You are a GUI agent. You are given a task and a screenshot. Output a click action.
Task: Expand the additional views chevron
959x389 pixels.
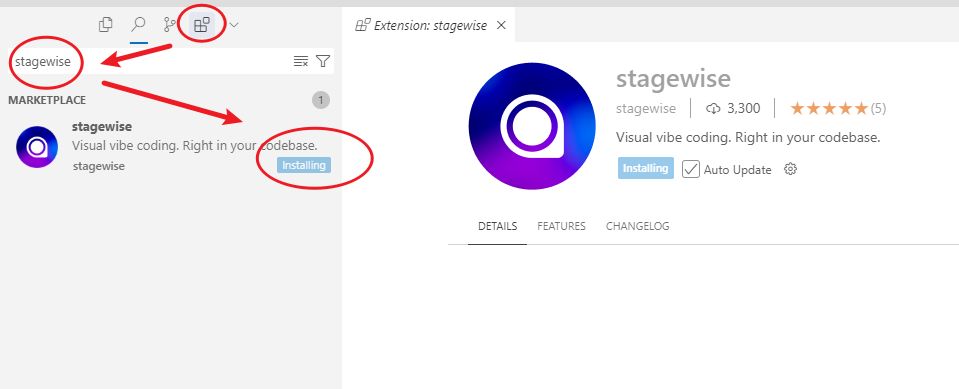pos(234,25)
